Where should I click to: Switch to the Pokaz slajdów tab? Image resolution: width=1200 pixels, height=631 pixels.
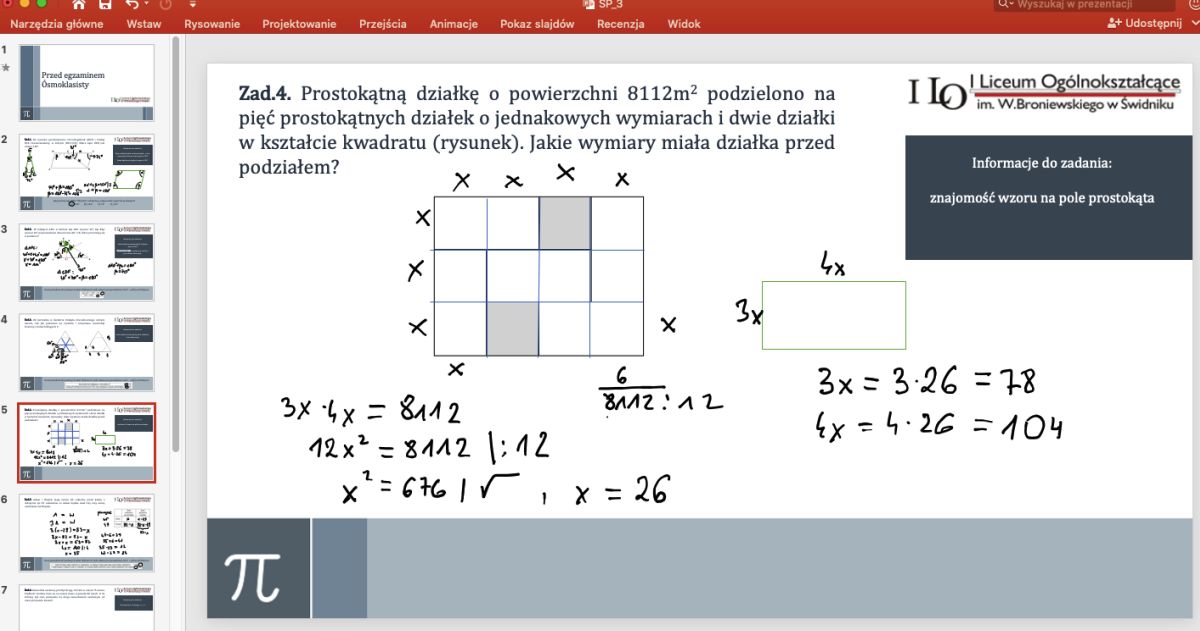pyautogui.click(x=537, y=24)
